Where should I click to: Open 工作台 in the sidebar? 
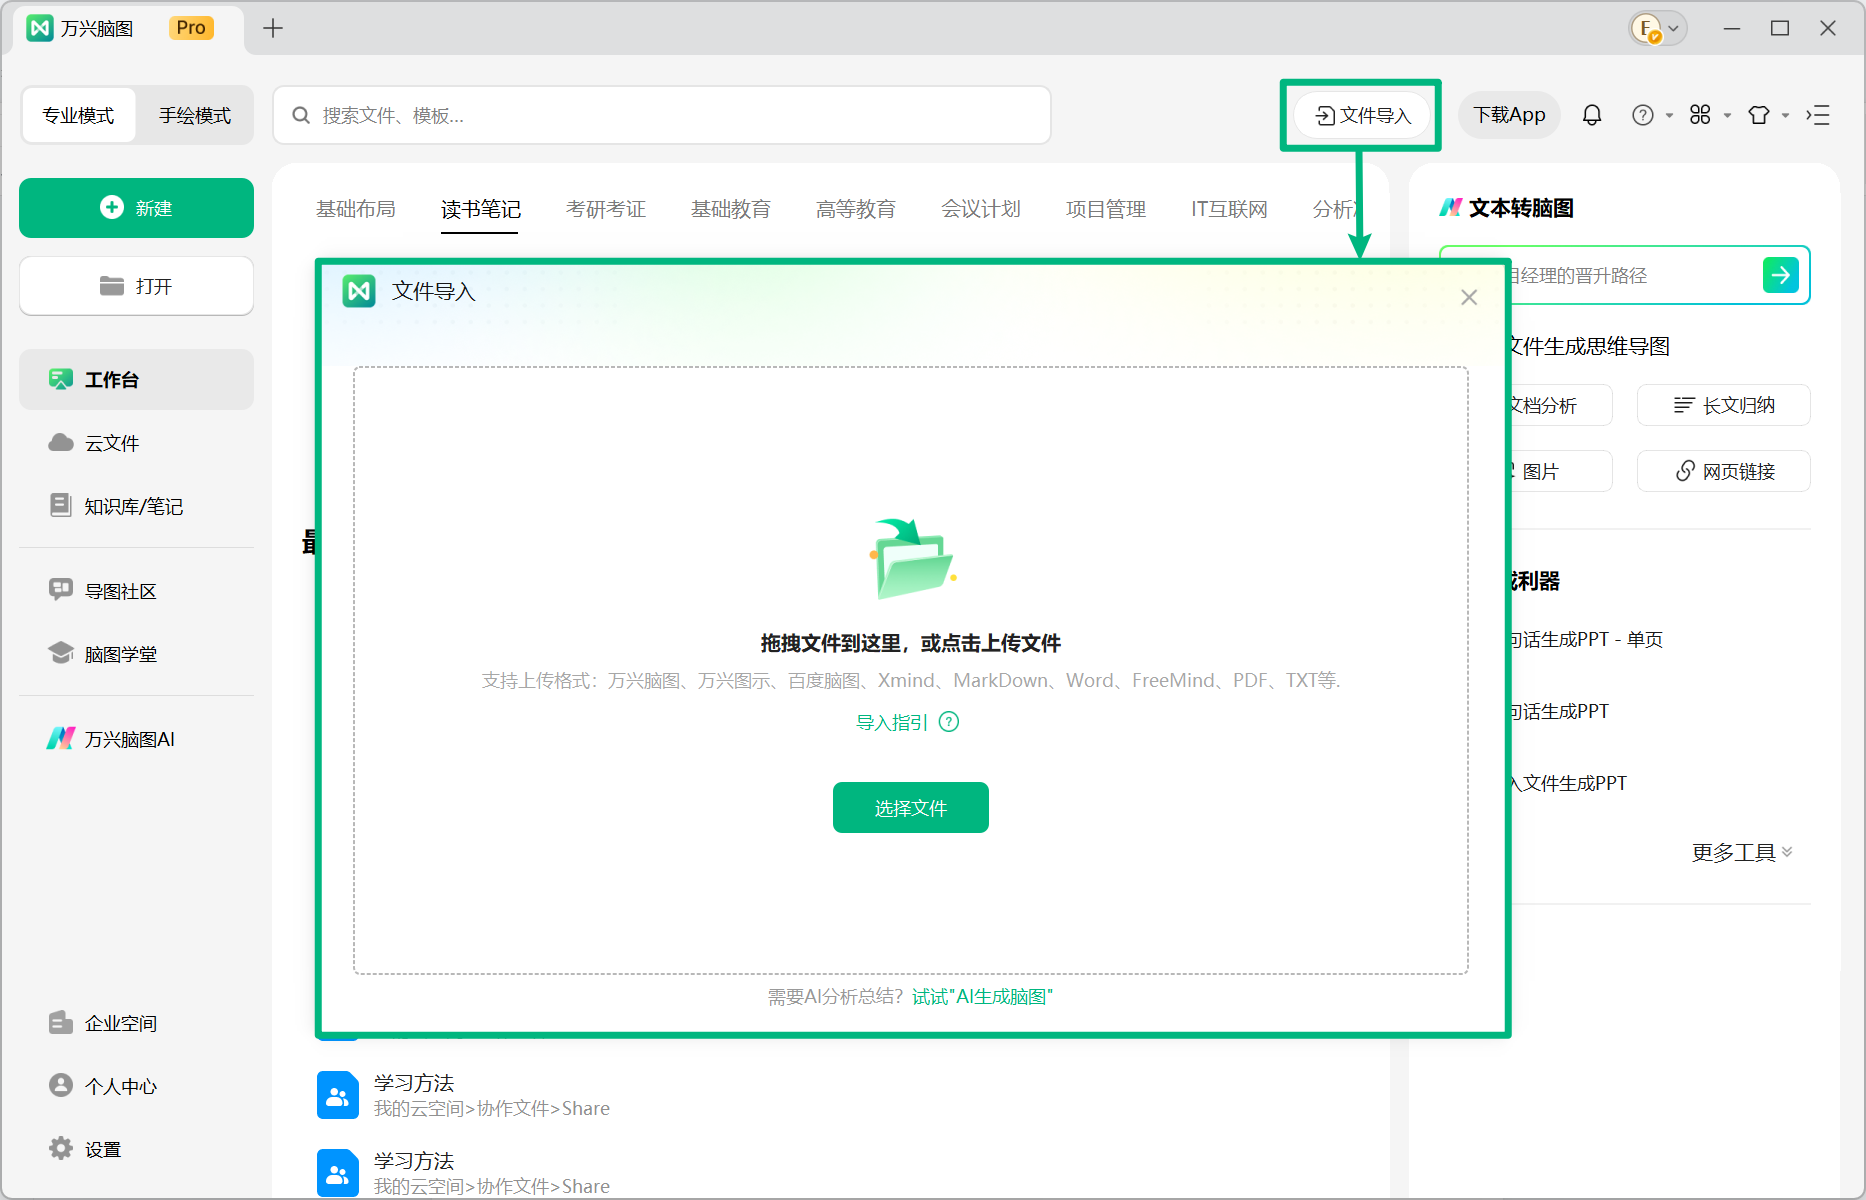tap(136, 379)
